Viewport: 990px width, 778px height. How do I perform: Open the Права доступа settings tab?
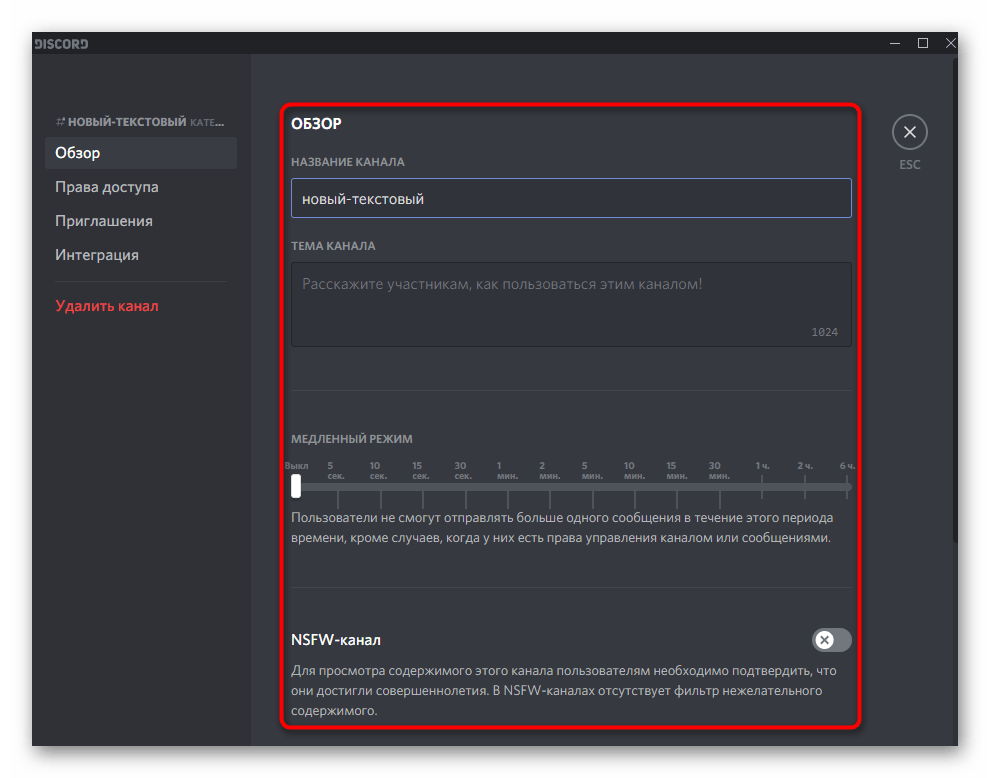[141, 187]
